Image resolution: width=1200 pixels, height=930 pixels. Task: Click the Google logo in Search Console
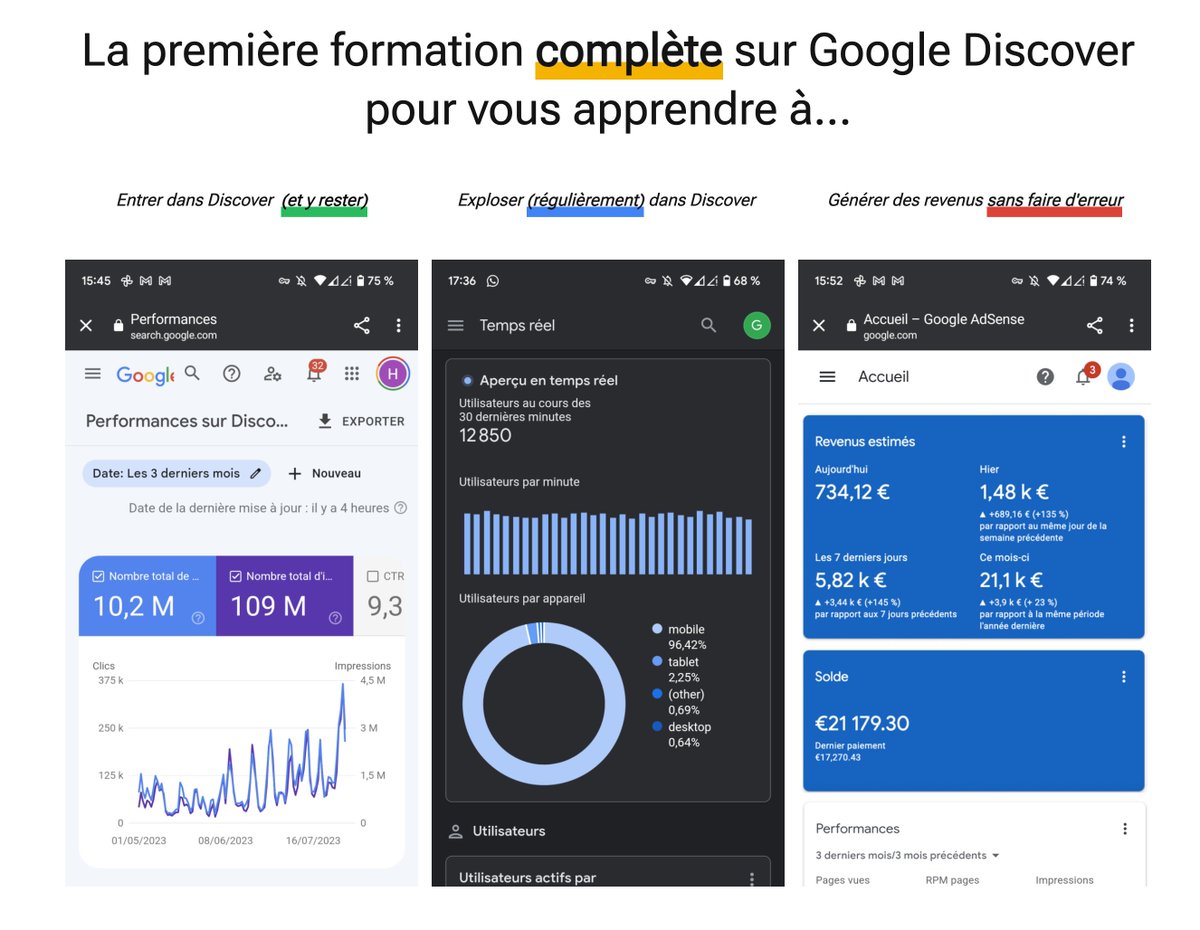(145, 375)
